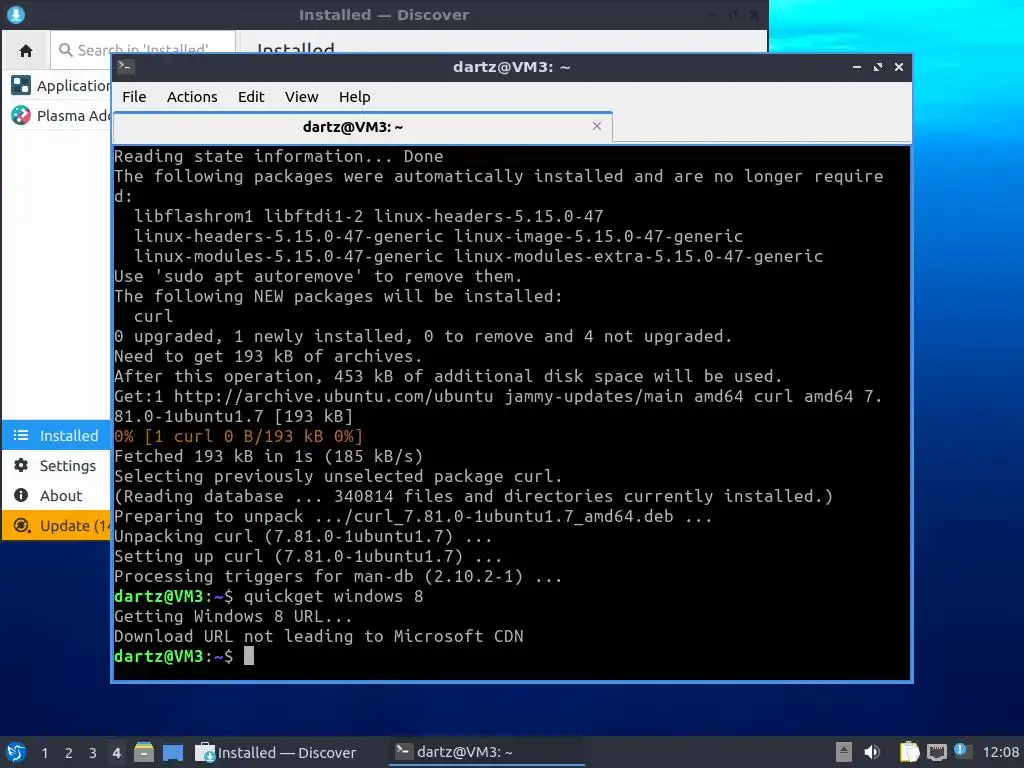Screen dimensions: 1024x768
Task: Launch the file manager from the taskbar
Action: pyautogui.click(x=144, y=752)
